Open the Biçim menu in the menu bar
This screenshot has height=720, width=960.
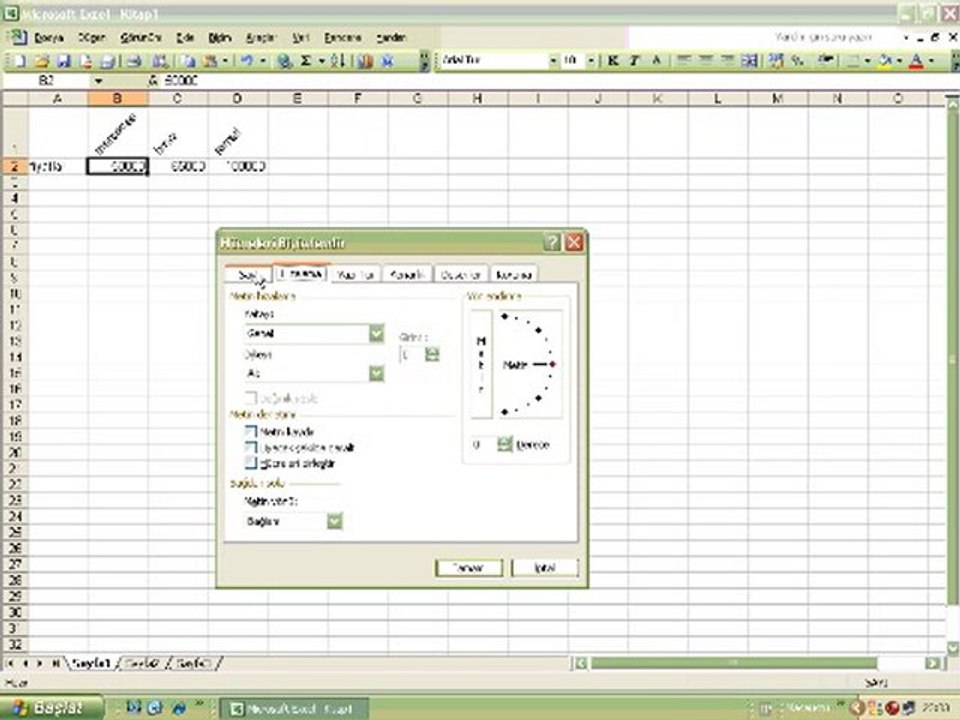219,38
